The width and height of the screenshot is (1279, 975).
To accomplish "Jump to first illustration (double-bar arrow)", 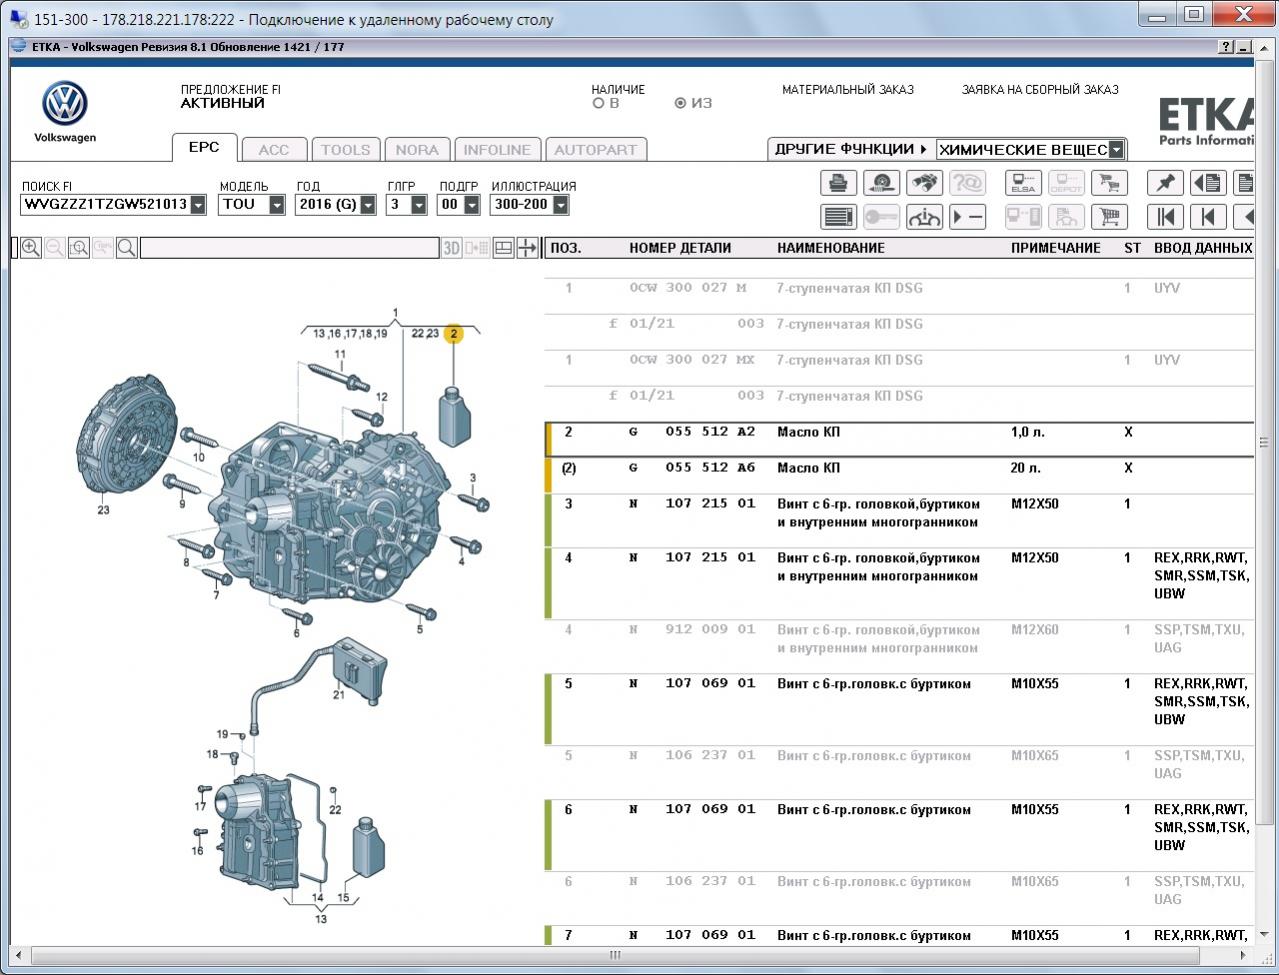I will 1165,217.
